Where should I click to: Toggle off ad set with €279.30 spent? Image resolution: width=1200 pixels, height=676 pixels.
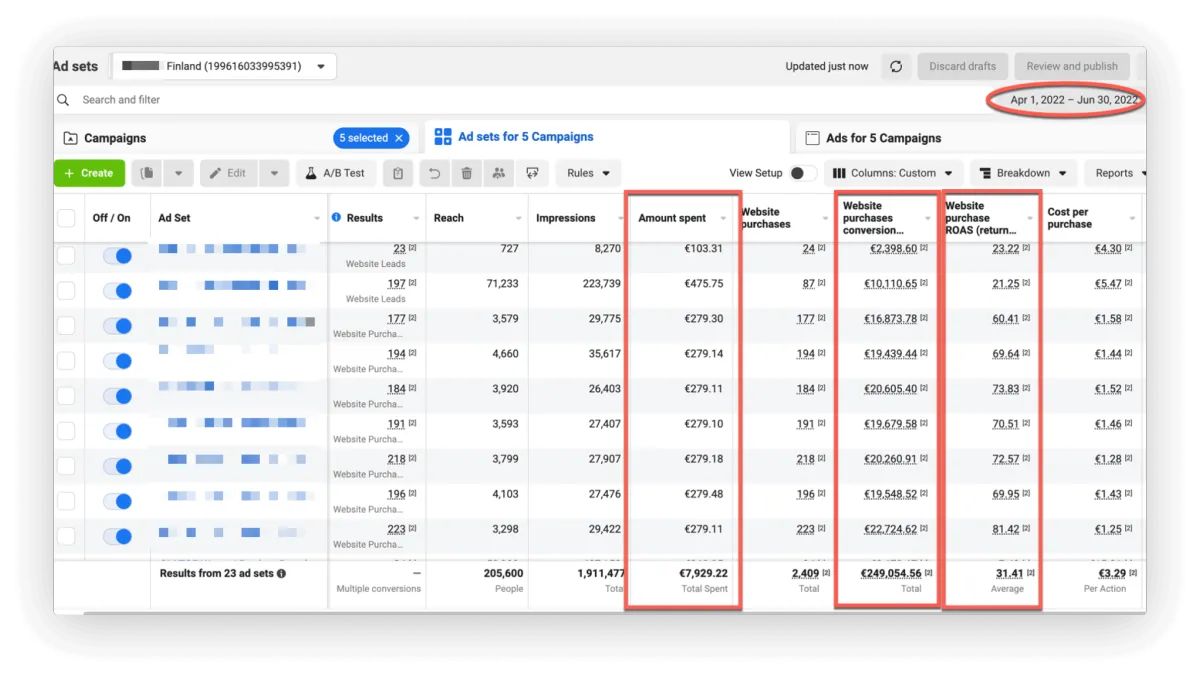[x=118, y=326]
